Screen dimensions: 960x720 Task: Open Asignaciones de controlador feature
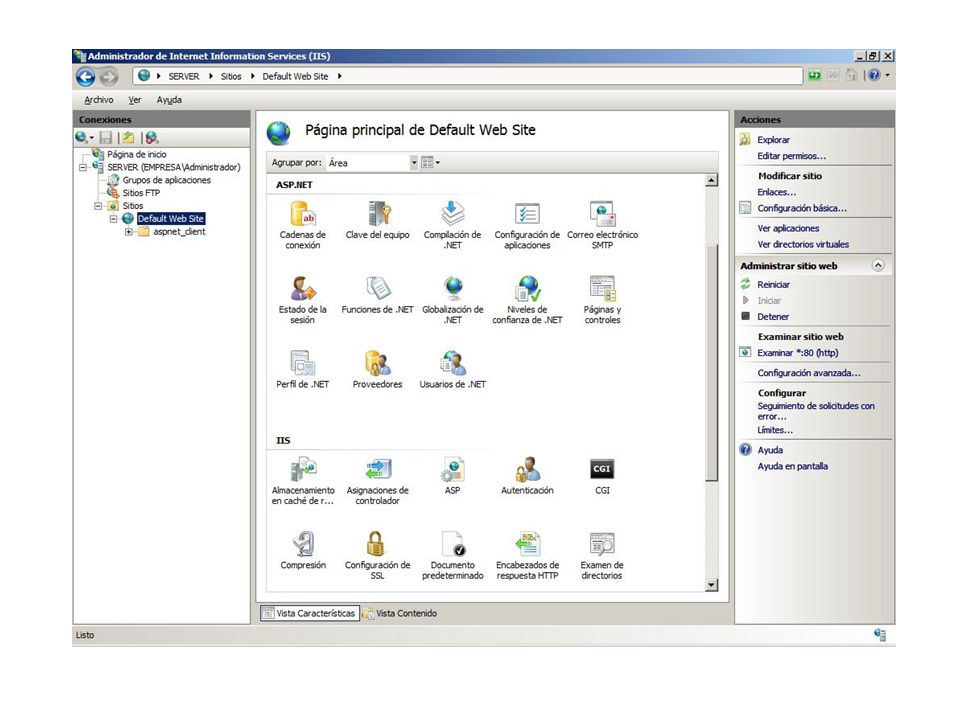point(377,481)
